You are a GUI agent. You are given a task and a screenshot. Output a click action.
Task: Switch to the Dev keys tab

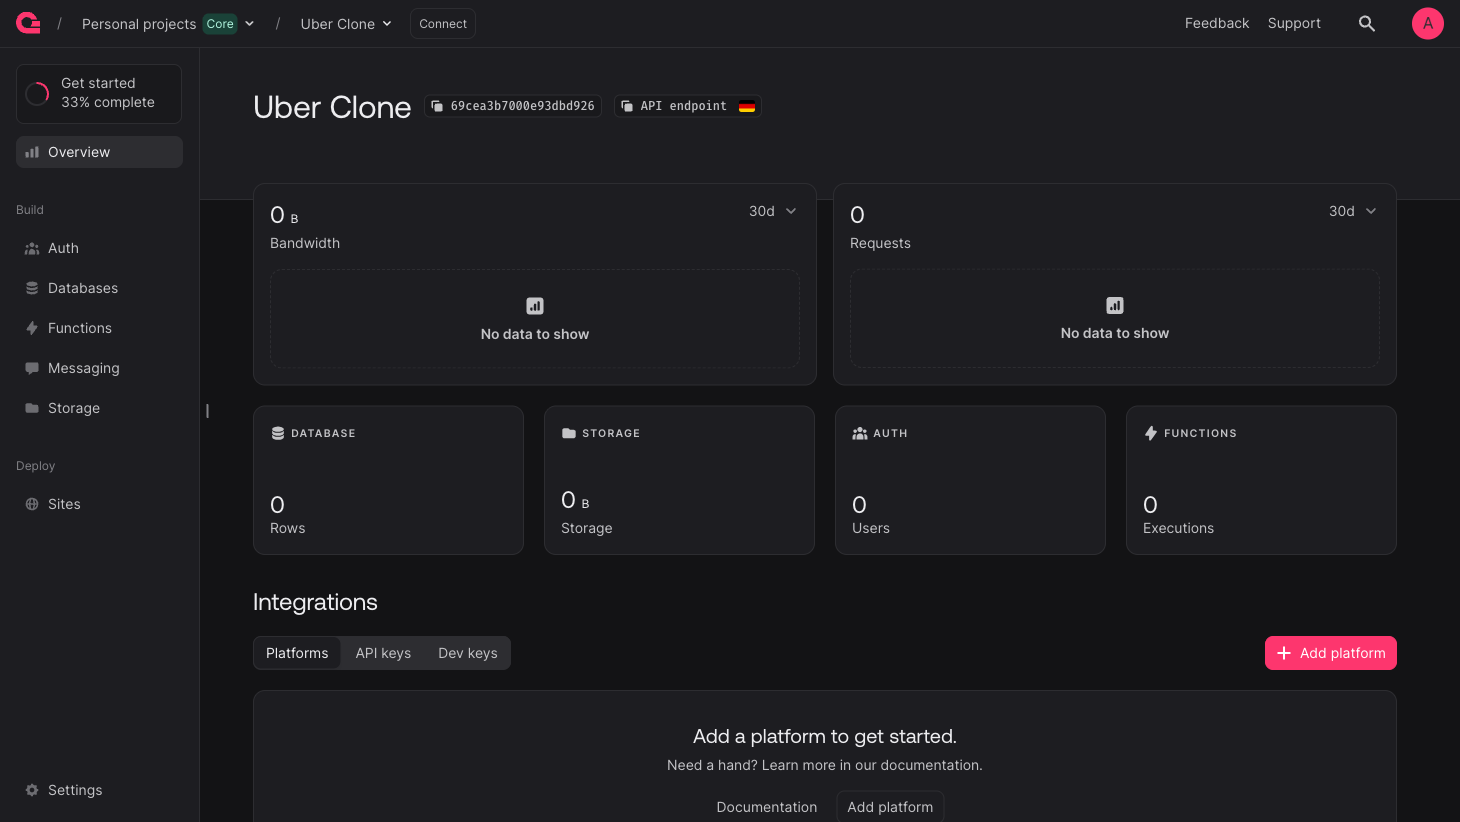point(467,653)
